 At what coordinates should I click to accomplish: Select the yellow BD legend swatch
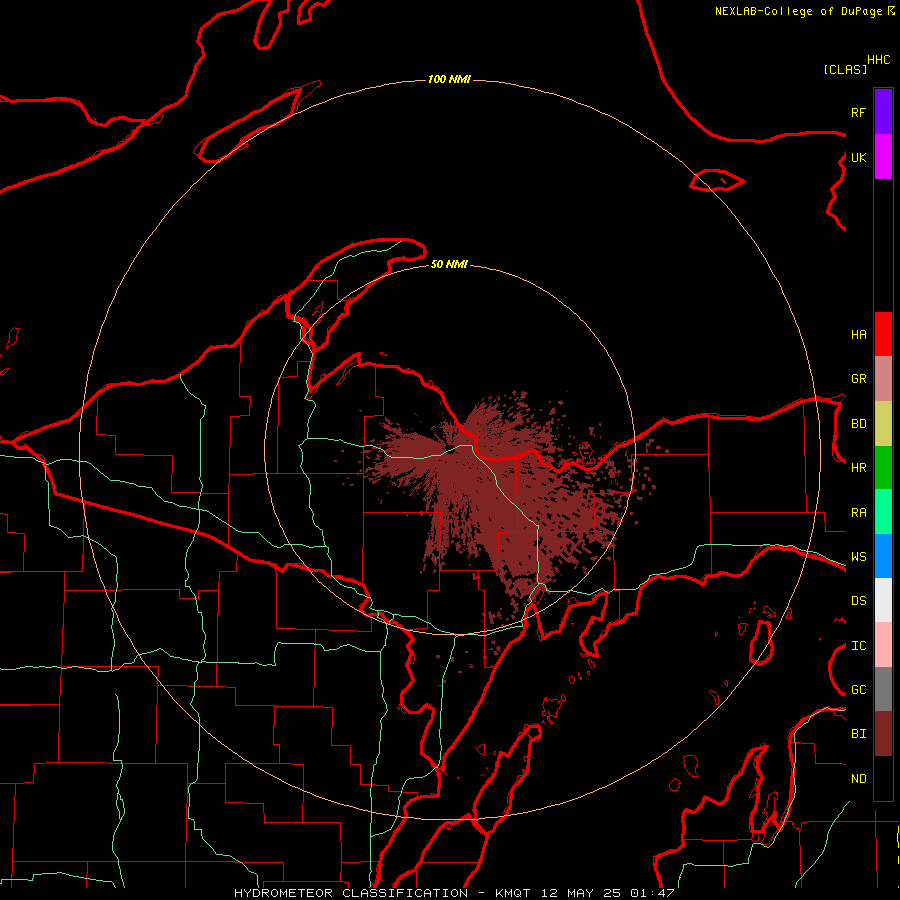point(883,423)
